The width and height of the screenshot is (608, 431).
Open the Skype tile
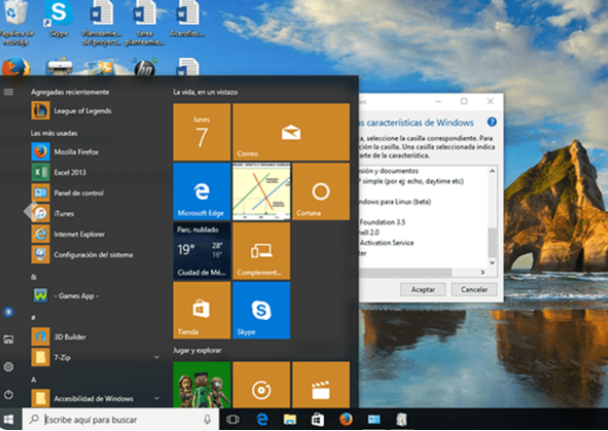tap(260, 310)
